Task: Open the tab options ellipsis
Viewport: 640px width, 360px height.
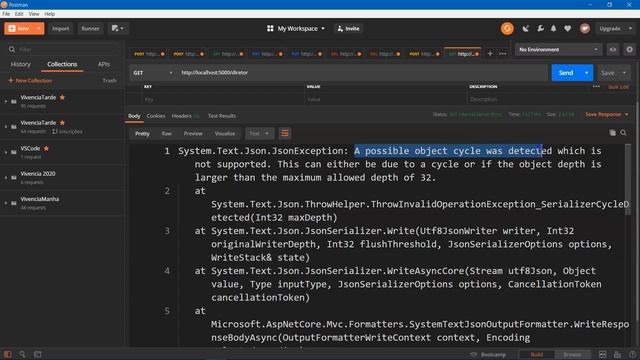Action: [x=502, y=53]
